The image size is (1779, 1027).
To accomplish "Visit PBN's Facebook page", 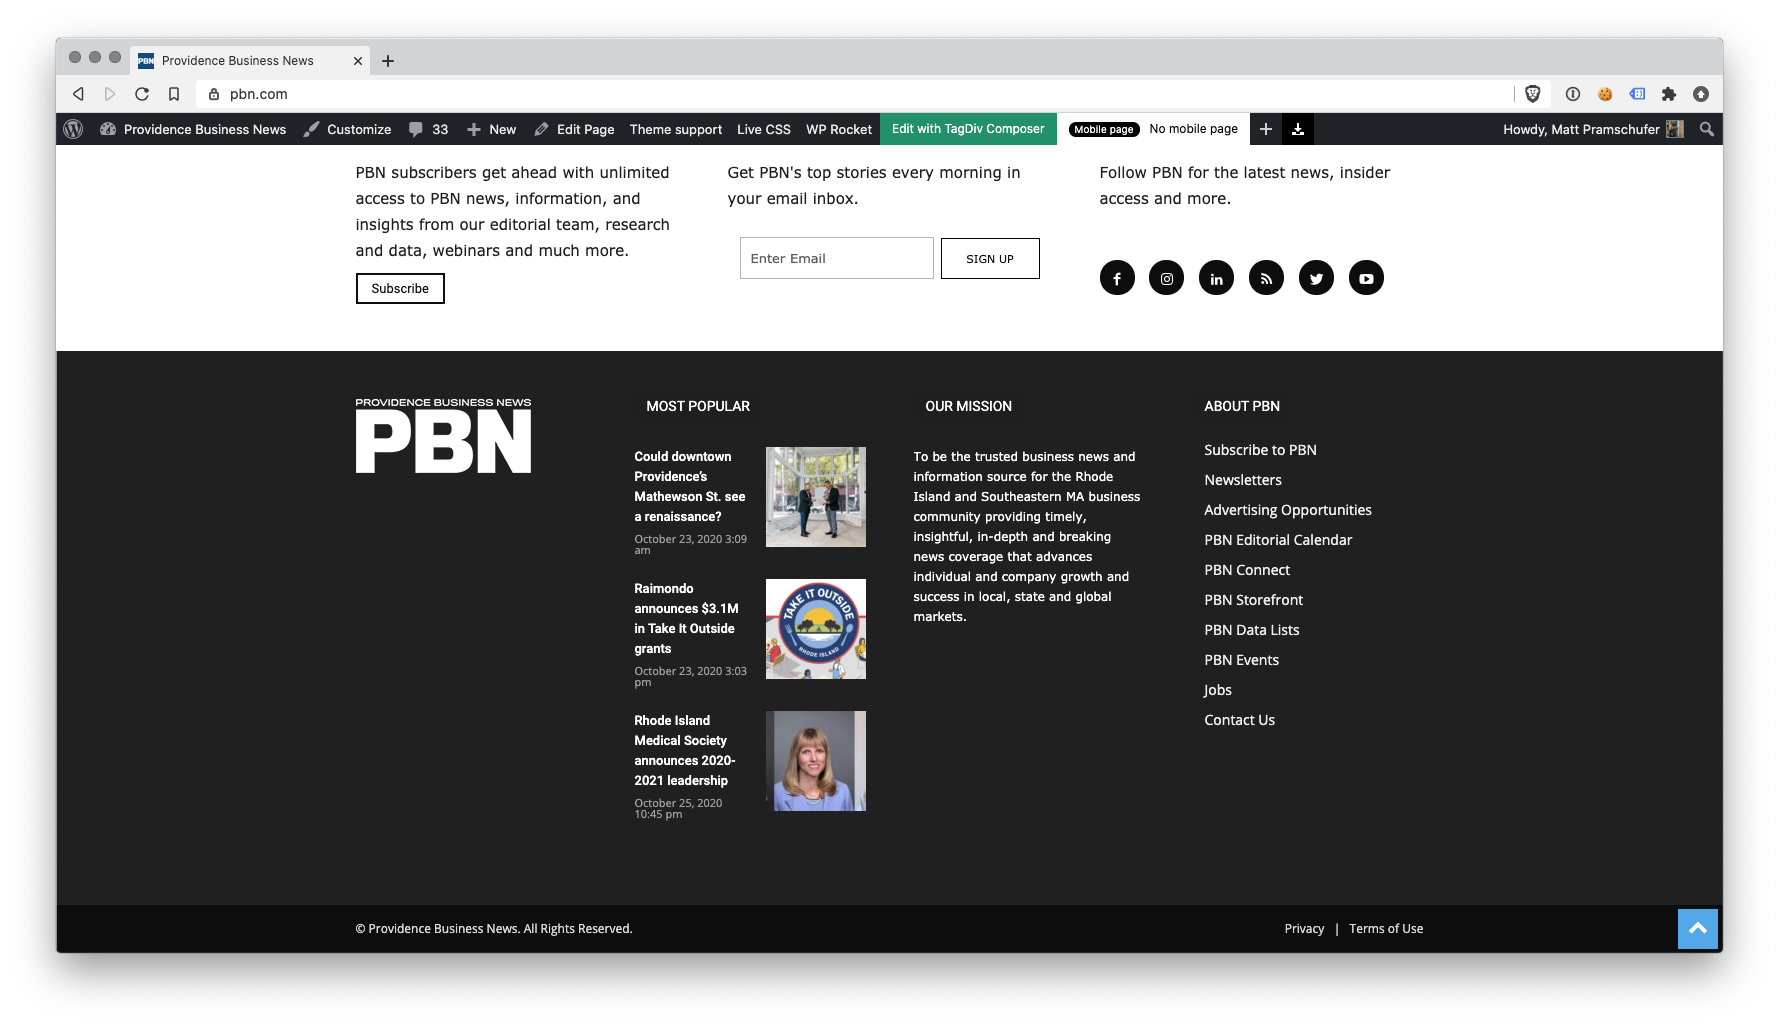I will pyautogui.click(x=1117, y=278).
